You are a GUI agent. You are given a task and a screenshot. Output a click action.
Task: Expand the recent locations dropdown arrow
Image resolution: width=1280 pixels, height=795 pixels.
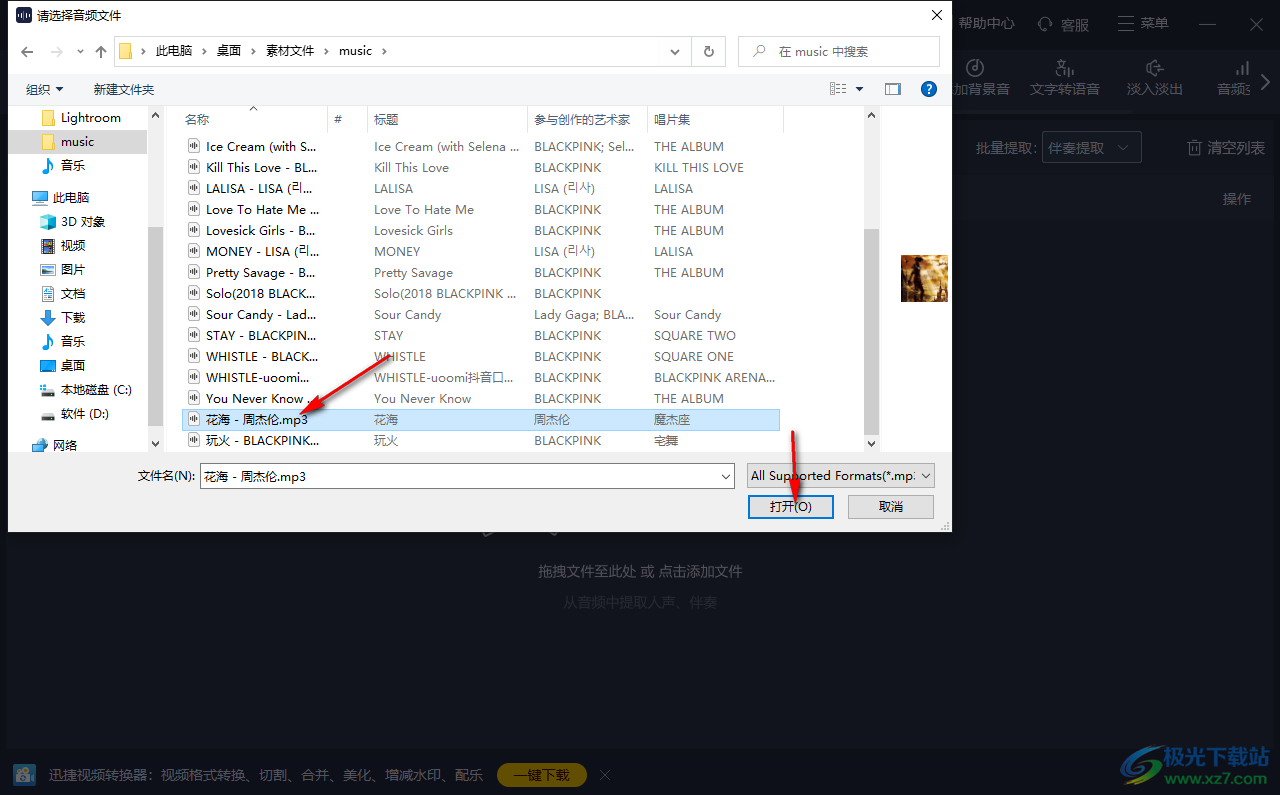79,51
